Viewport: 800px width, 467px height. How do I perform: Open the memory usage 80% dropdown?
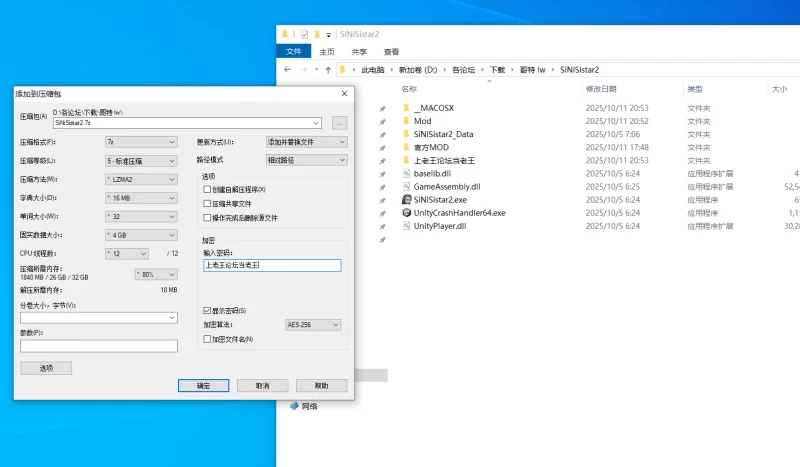point(156,274)
